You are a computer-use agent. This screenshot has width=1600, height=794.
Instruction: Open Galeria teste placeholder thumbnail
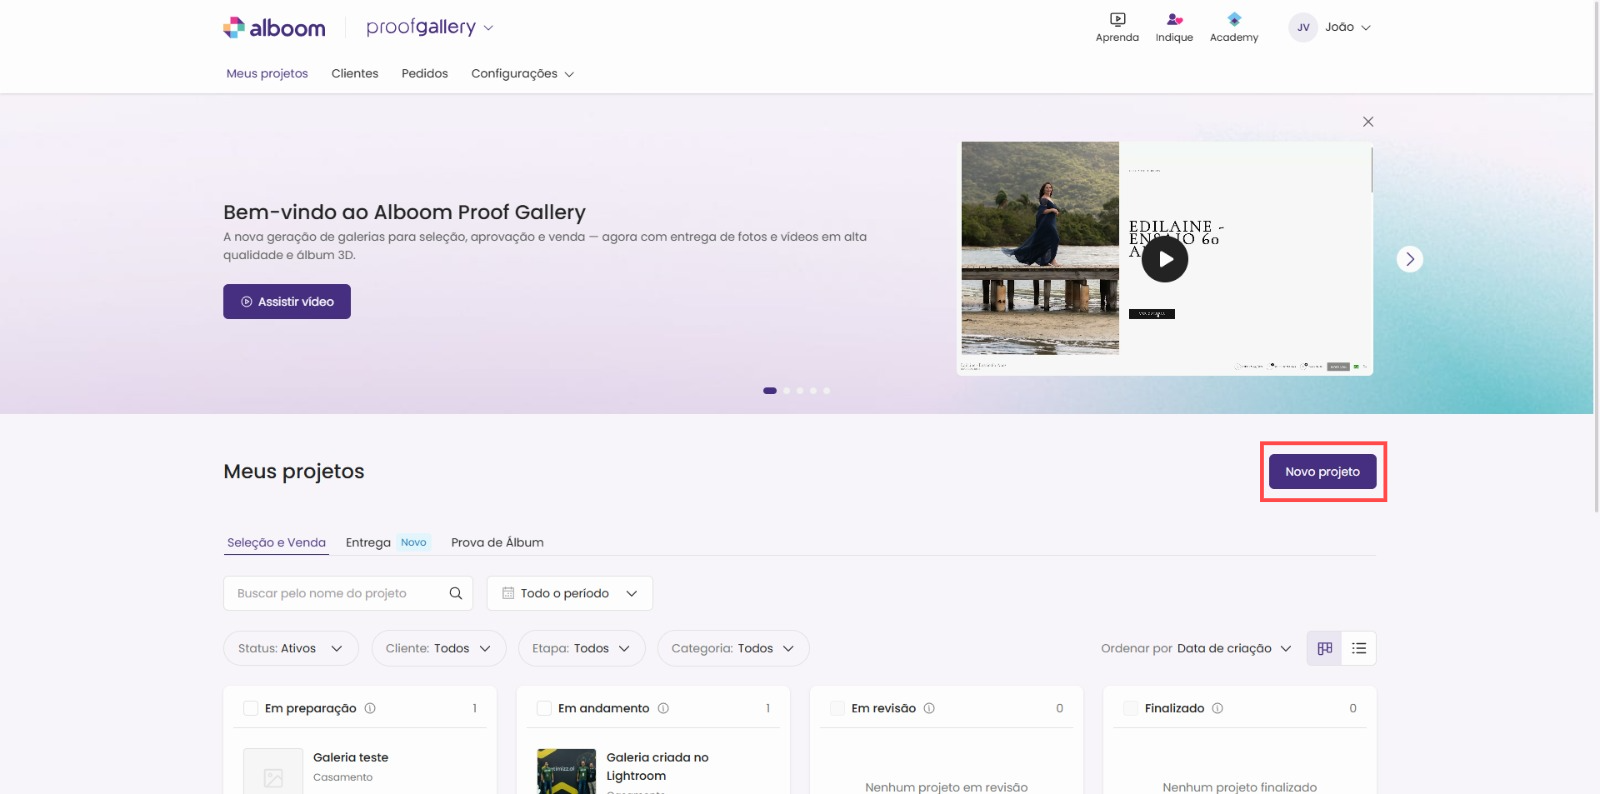[273, 772]
